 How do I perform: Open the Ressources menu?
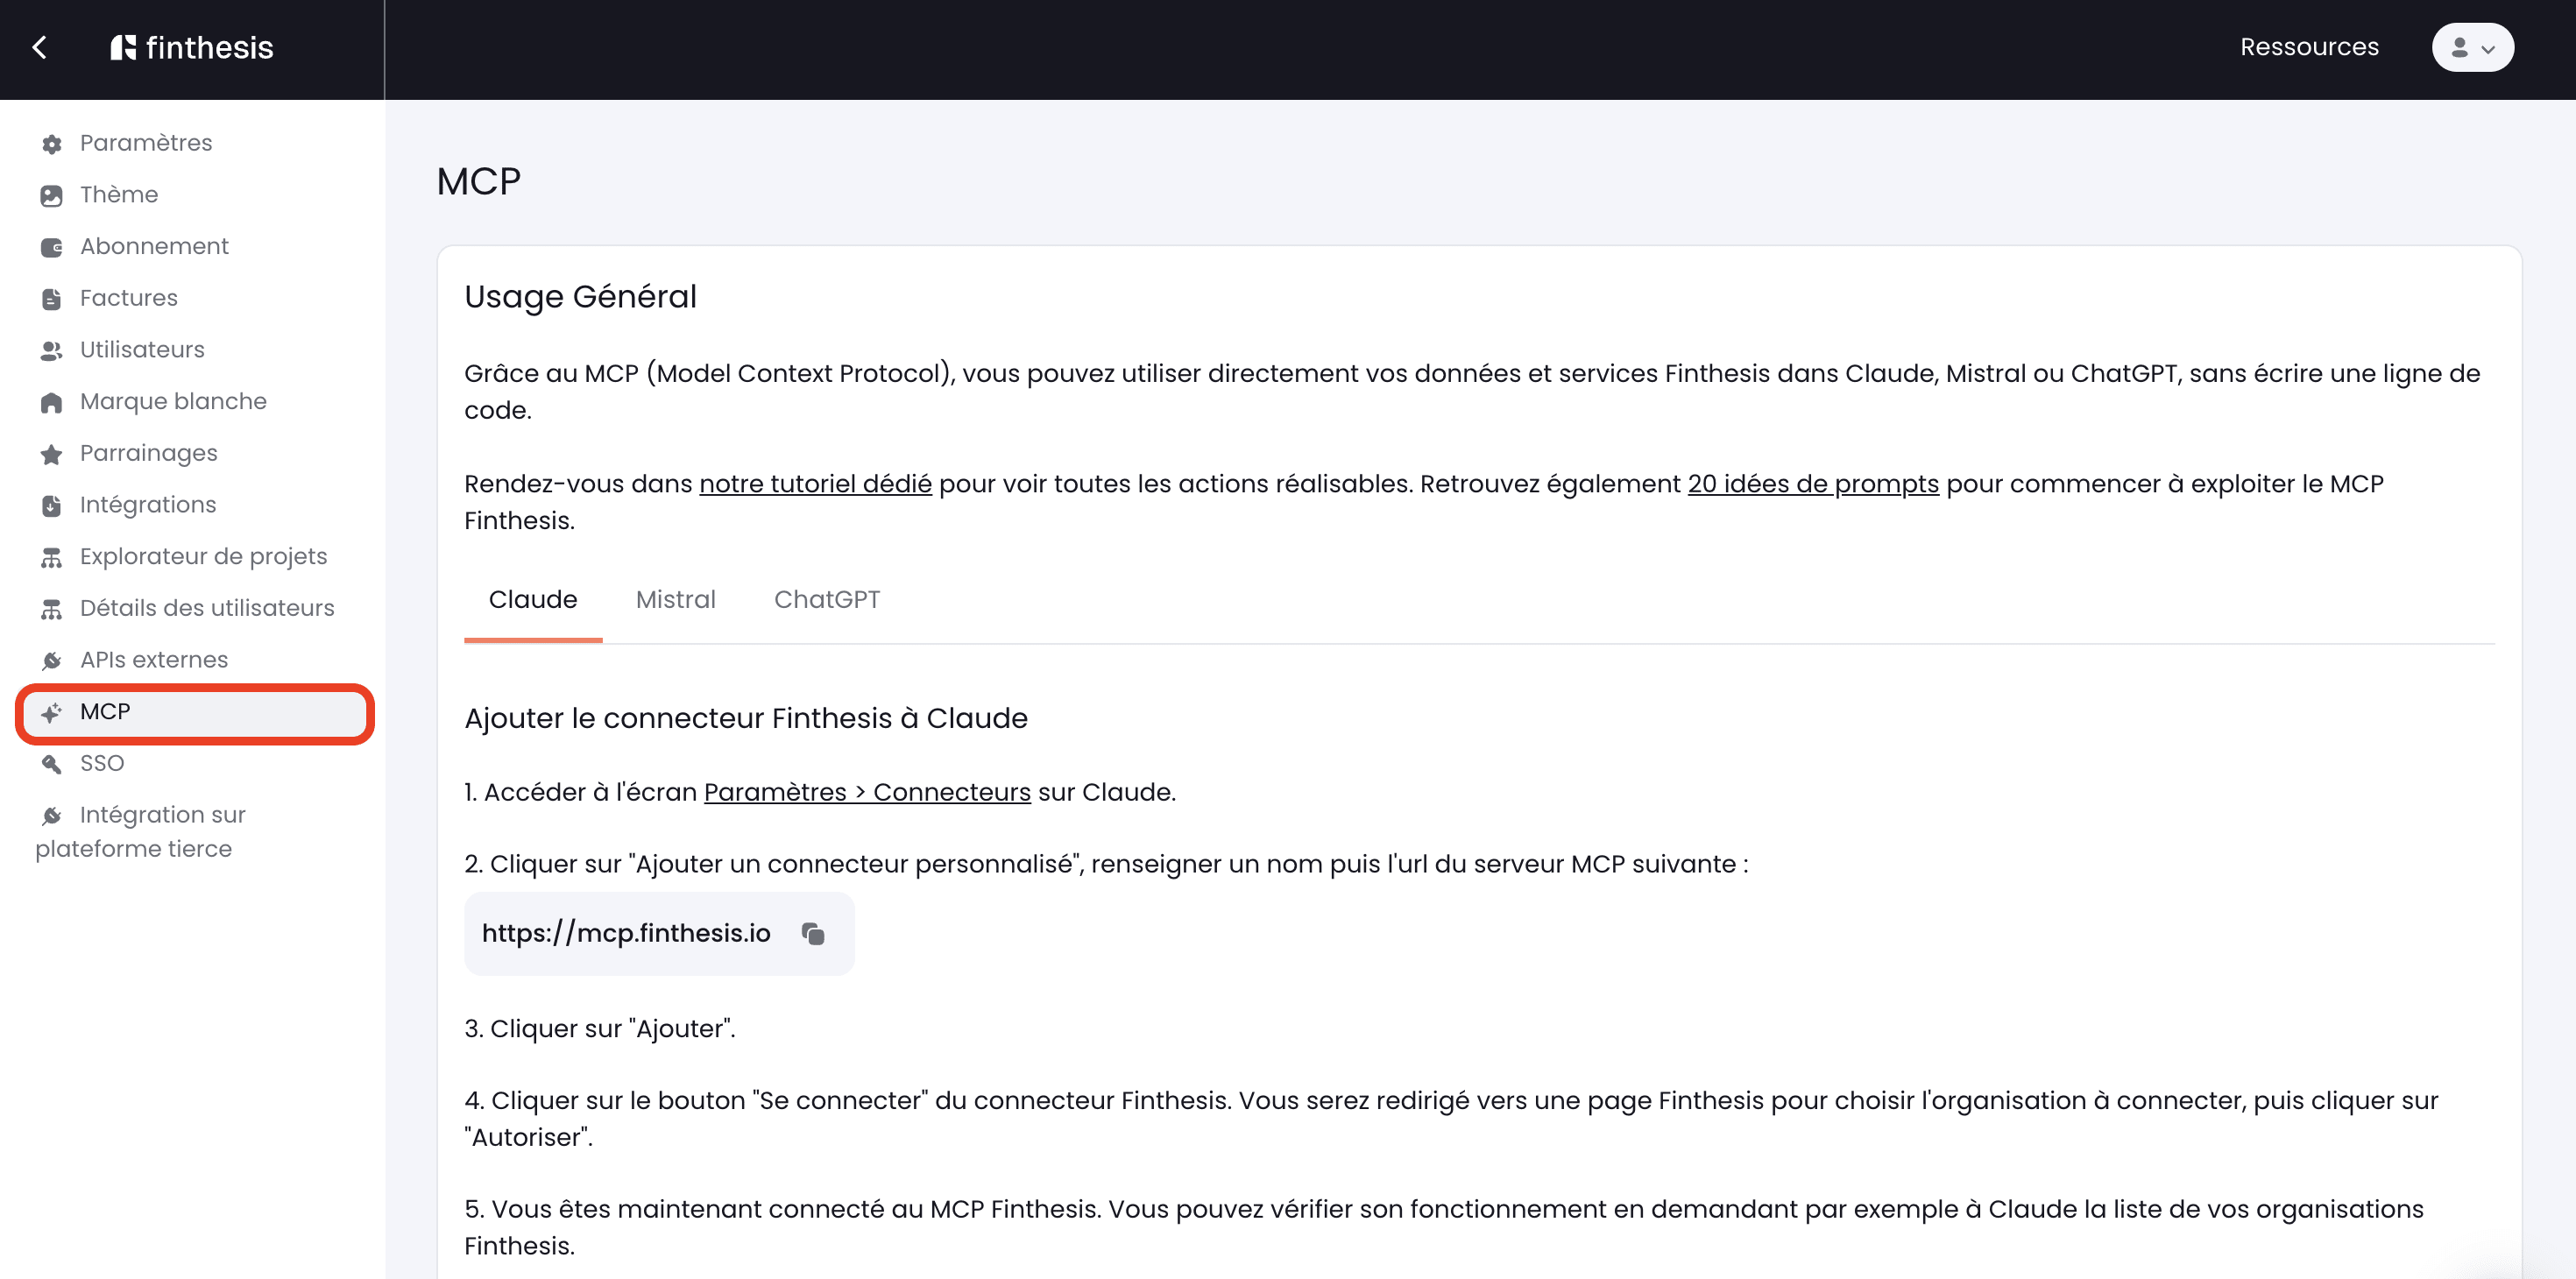(2309, 47)
